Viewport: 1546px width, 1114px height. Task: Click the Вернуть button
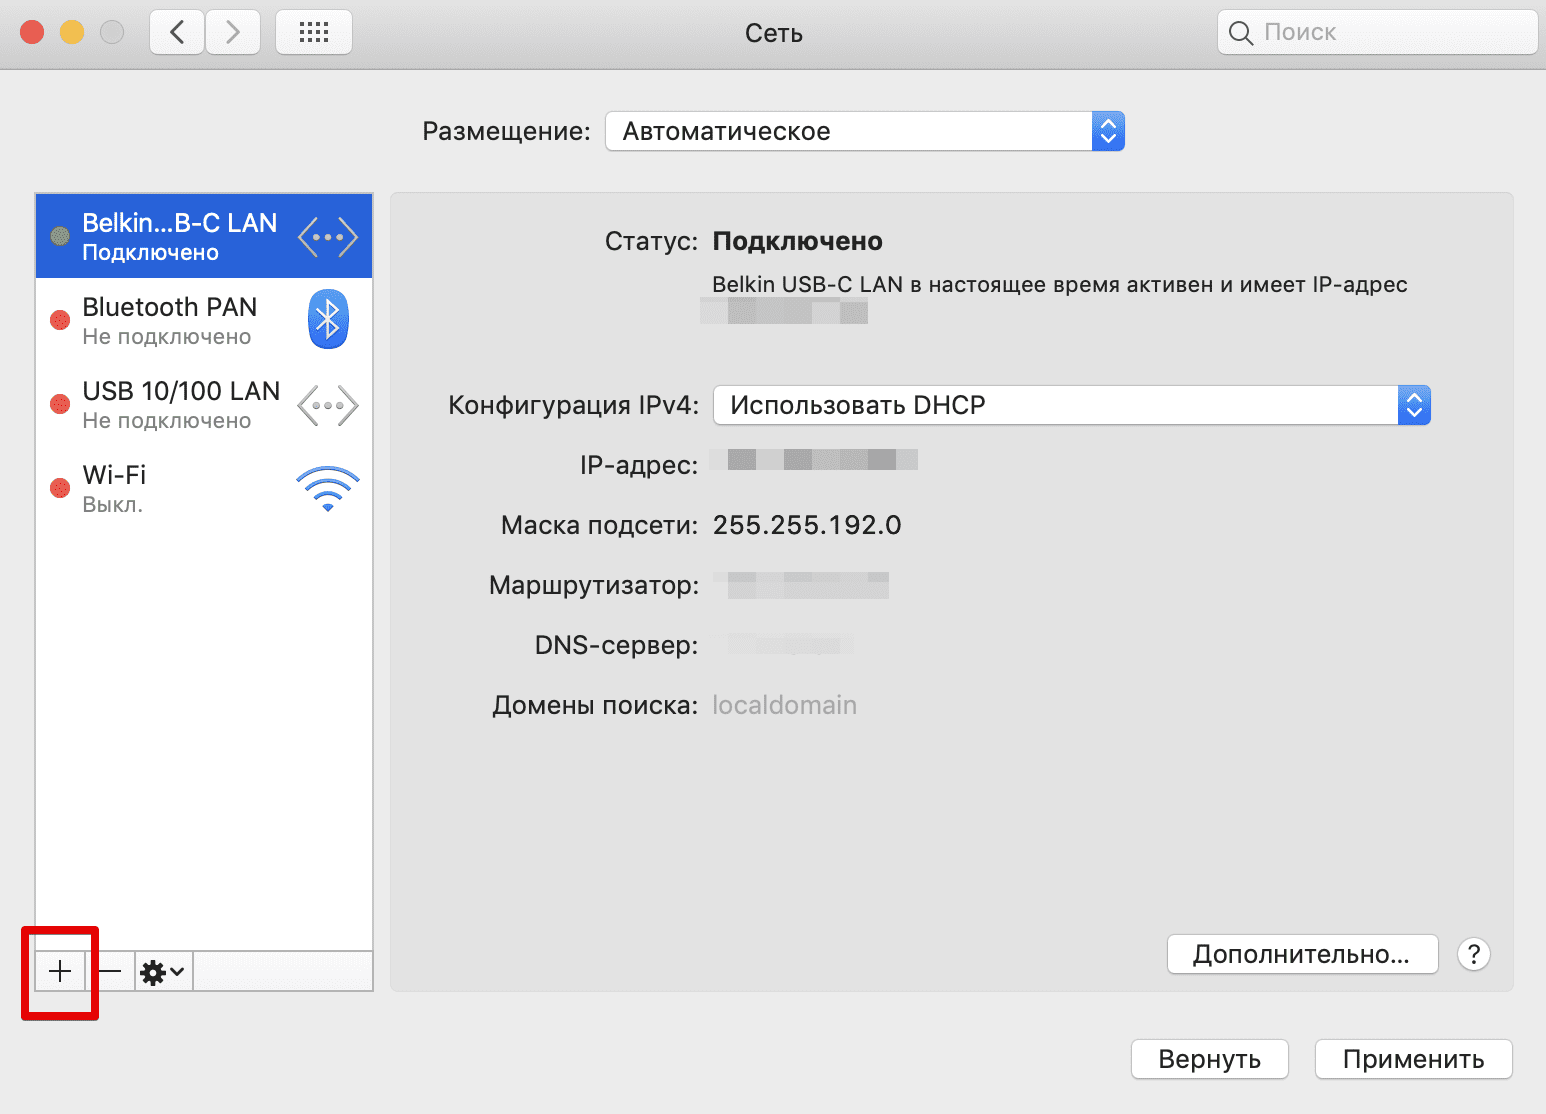(x=1209, y=1059)
